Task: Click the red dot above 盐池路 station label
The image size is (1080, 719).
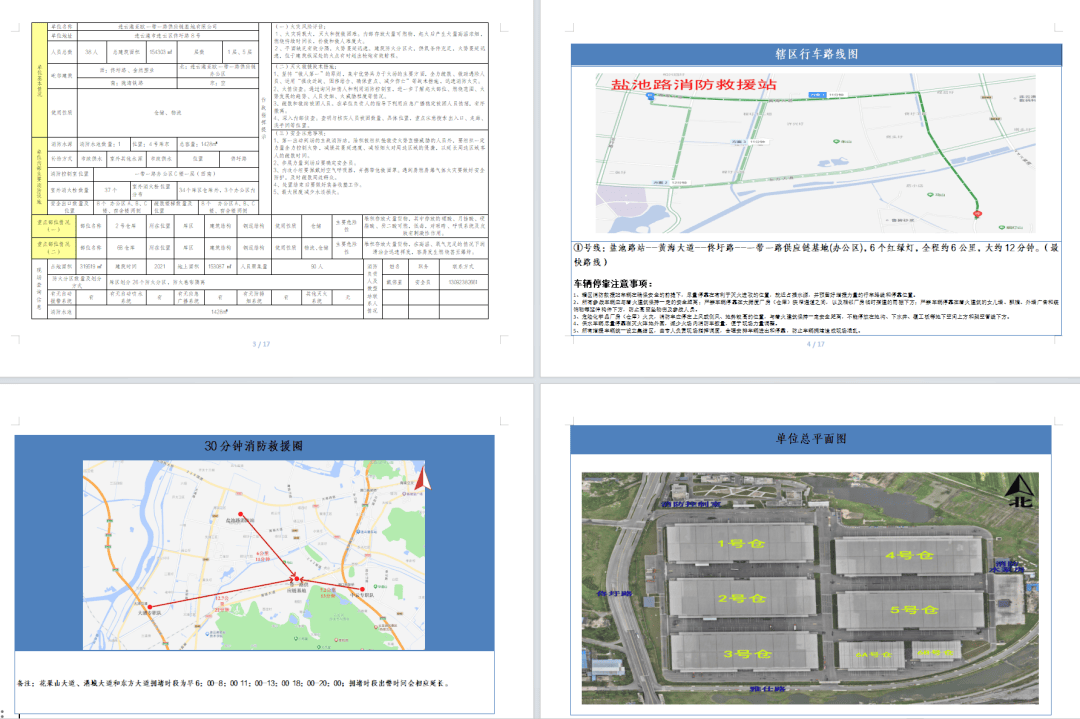Action: pos(240,514)
